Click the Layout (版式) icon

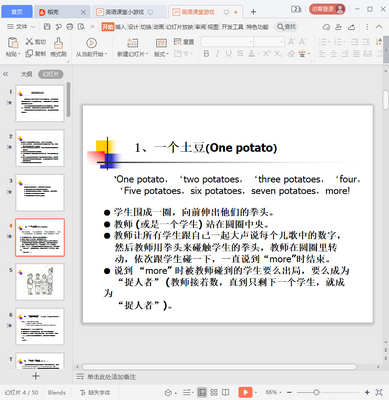[161, 43]
